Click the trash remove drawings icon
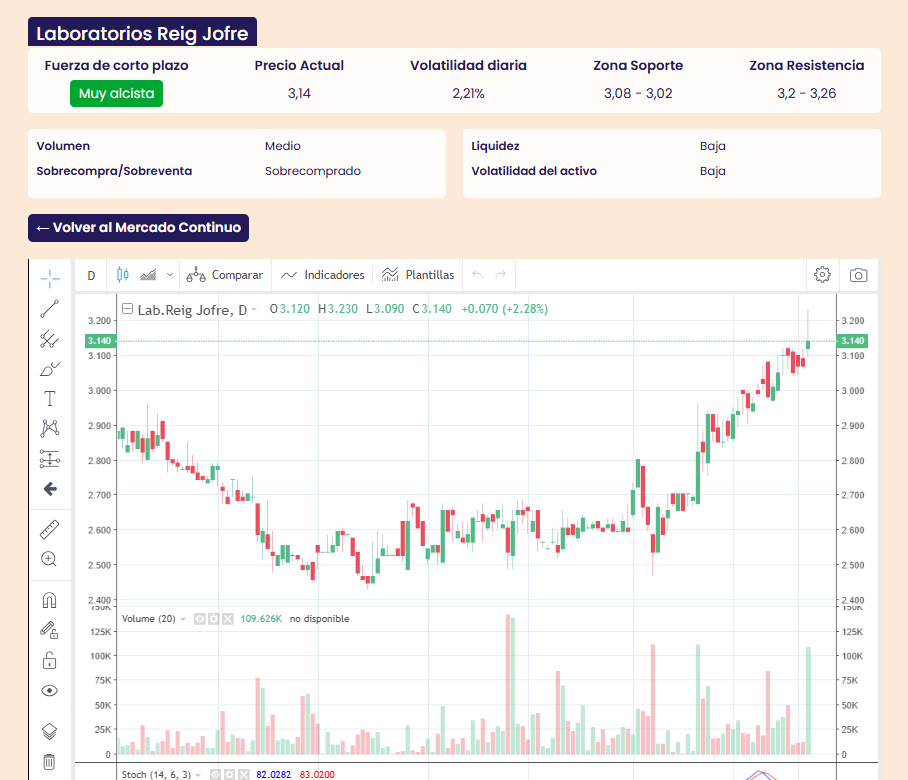Image resolution: width=908 pixels, height=780 pixels. pyautogui.click(x=50, y=761)
